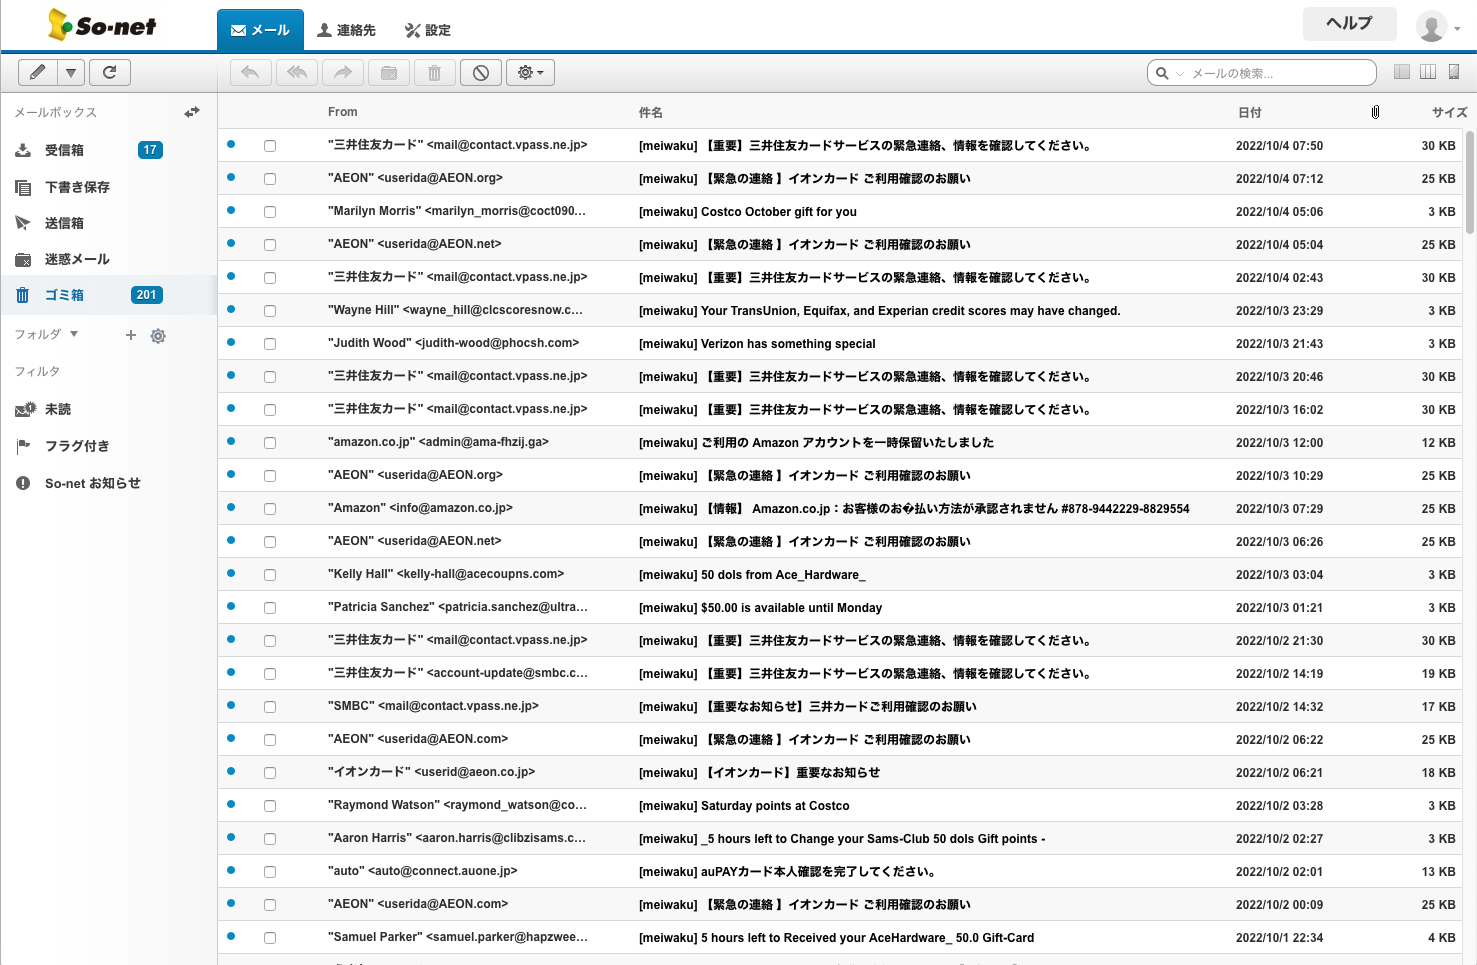The width and height of the screenshot is (1477, 965).
Task: Sort by attachment paperclip column icon
Action: click(1375, 112)
